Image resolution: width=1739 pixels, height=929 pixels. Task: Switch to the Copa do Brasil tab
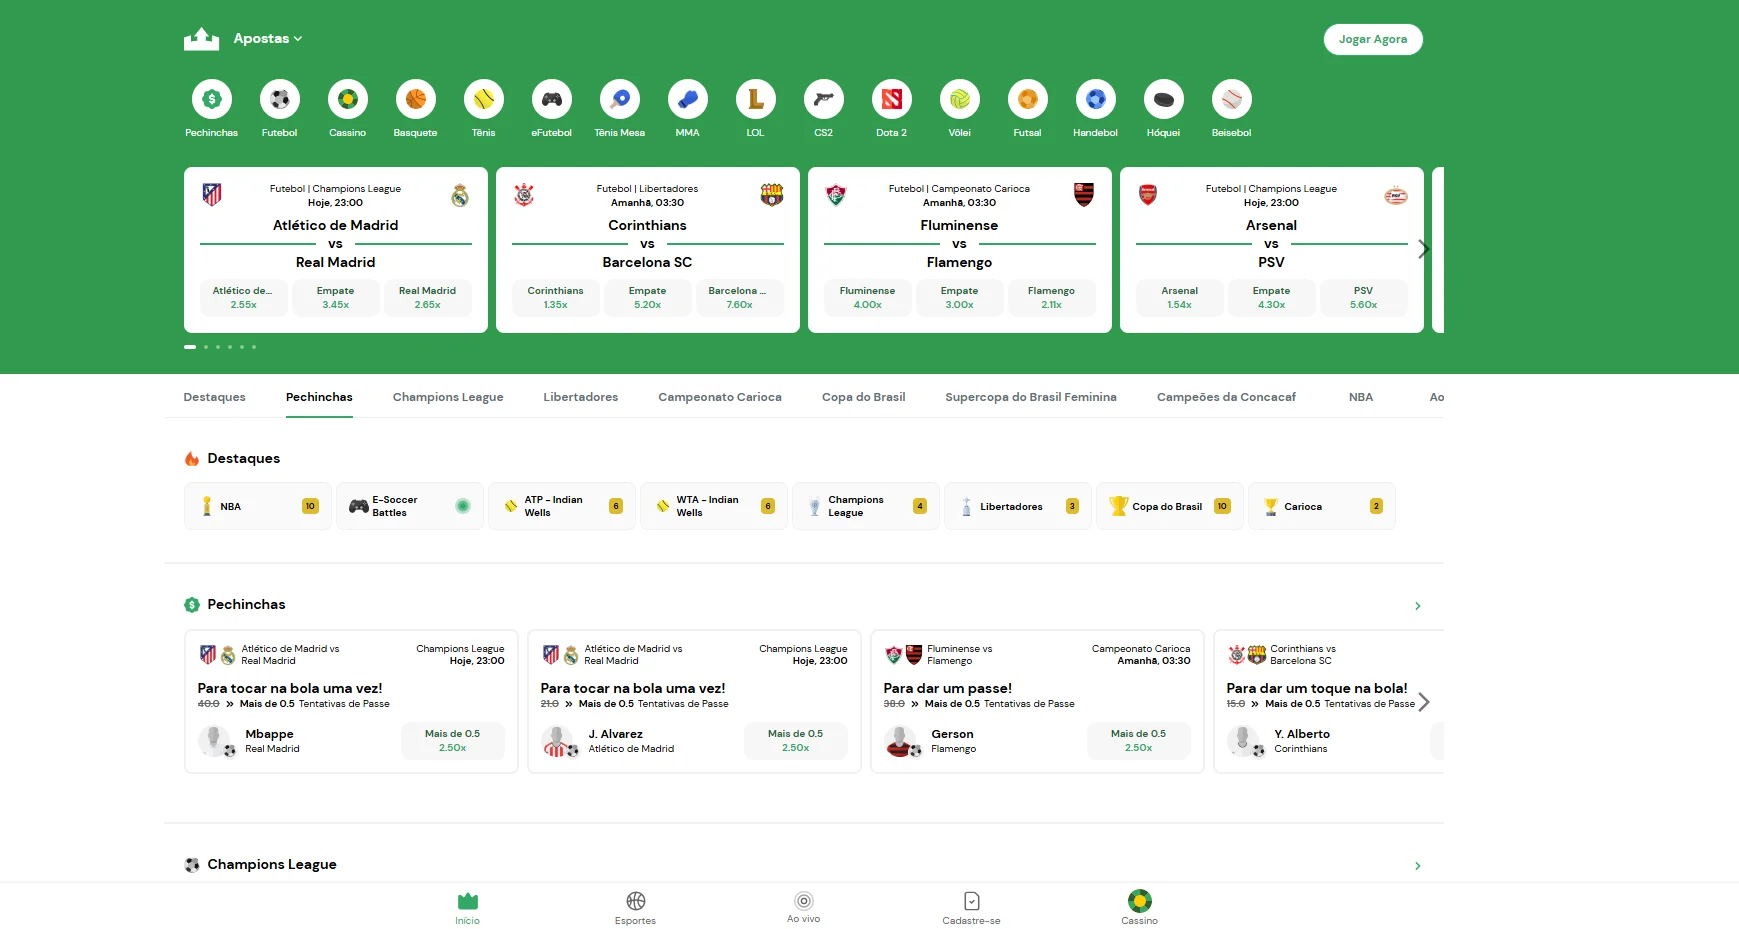(863, 397)
